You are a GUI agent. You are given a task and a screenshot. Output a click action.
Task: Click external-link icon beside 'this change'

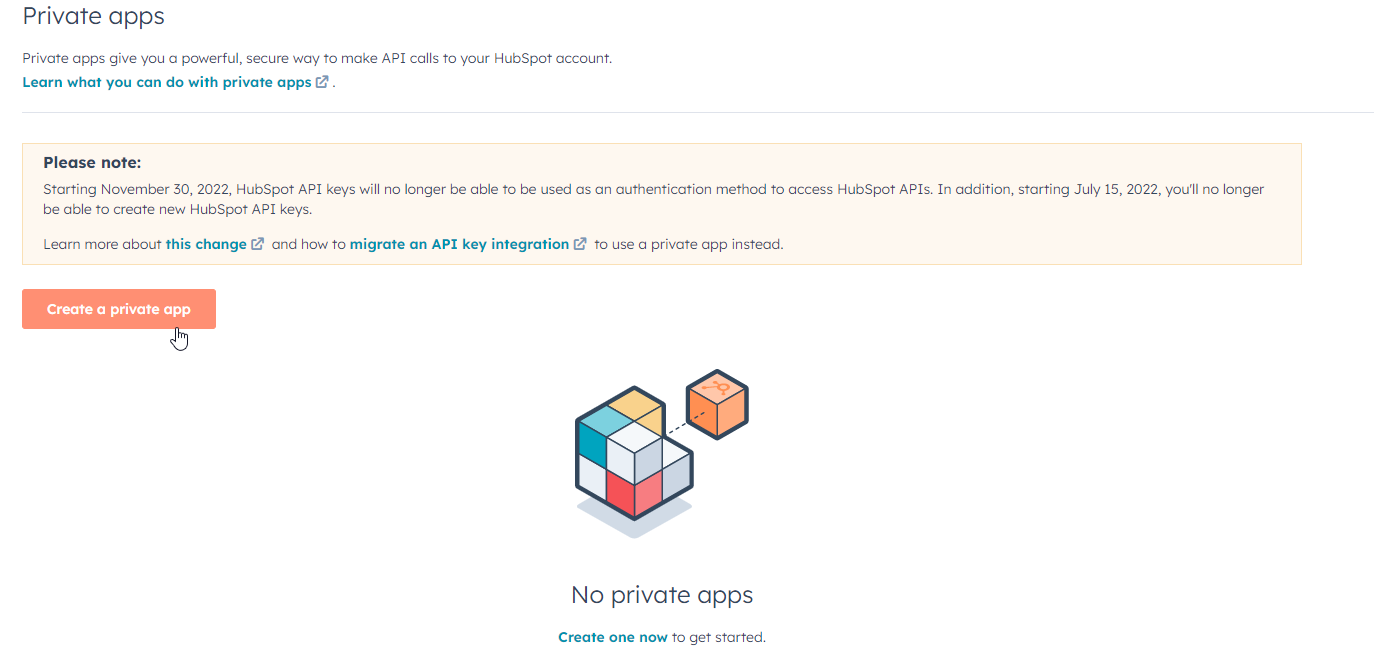pyautogui.click(x=258, y=244)
